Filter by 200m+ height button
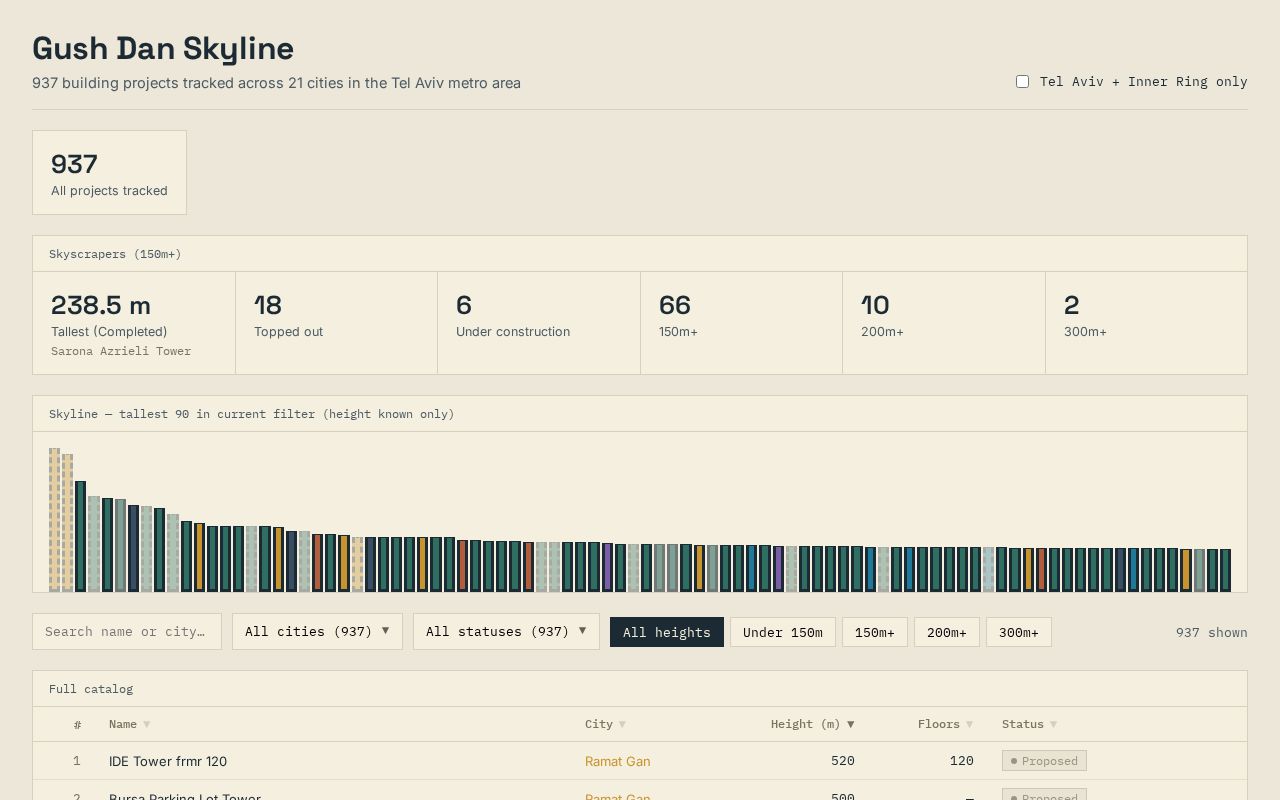 [x=947, y=632]
